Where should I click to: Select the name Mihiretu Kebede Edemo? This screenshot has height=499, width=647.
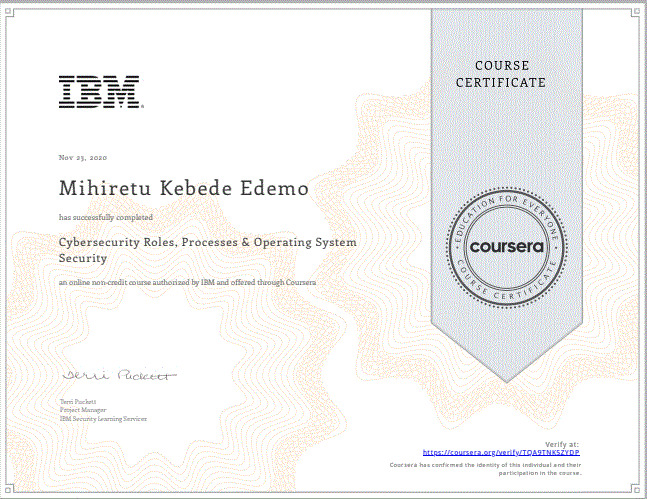tap(184, 188)
